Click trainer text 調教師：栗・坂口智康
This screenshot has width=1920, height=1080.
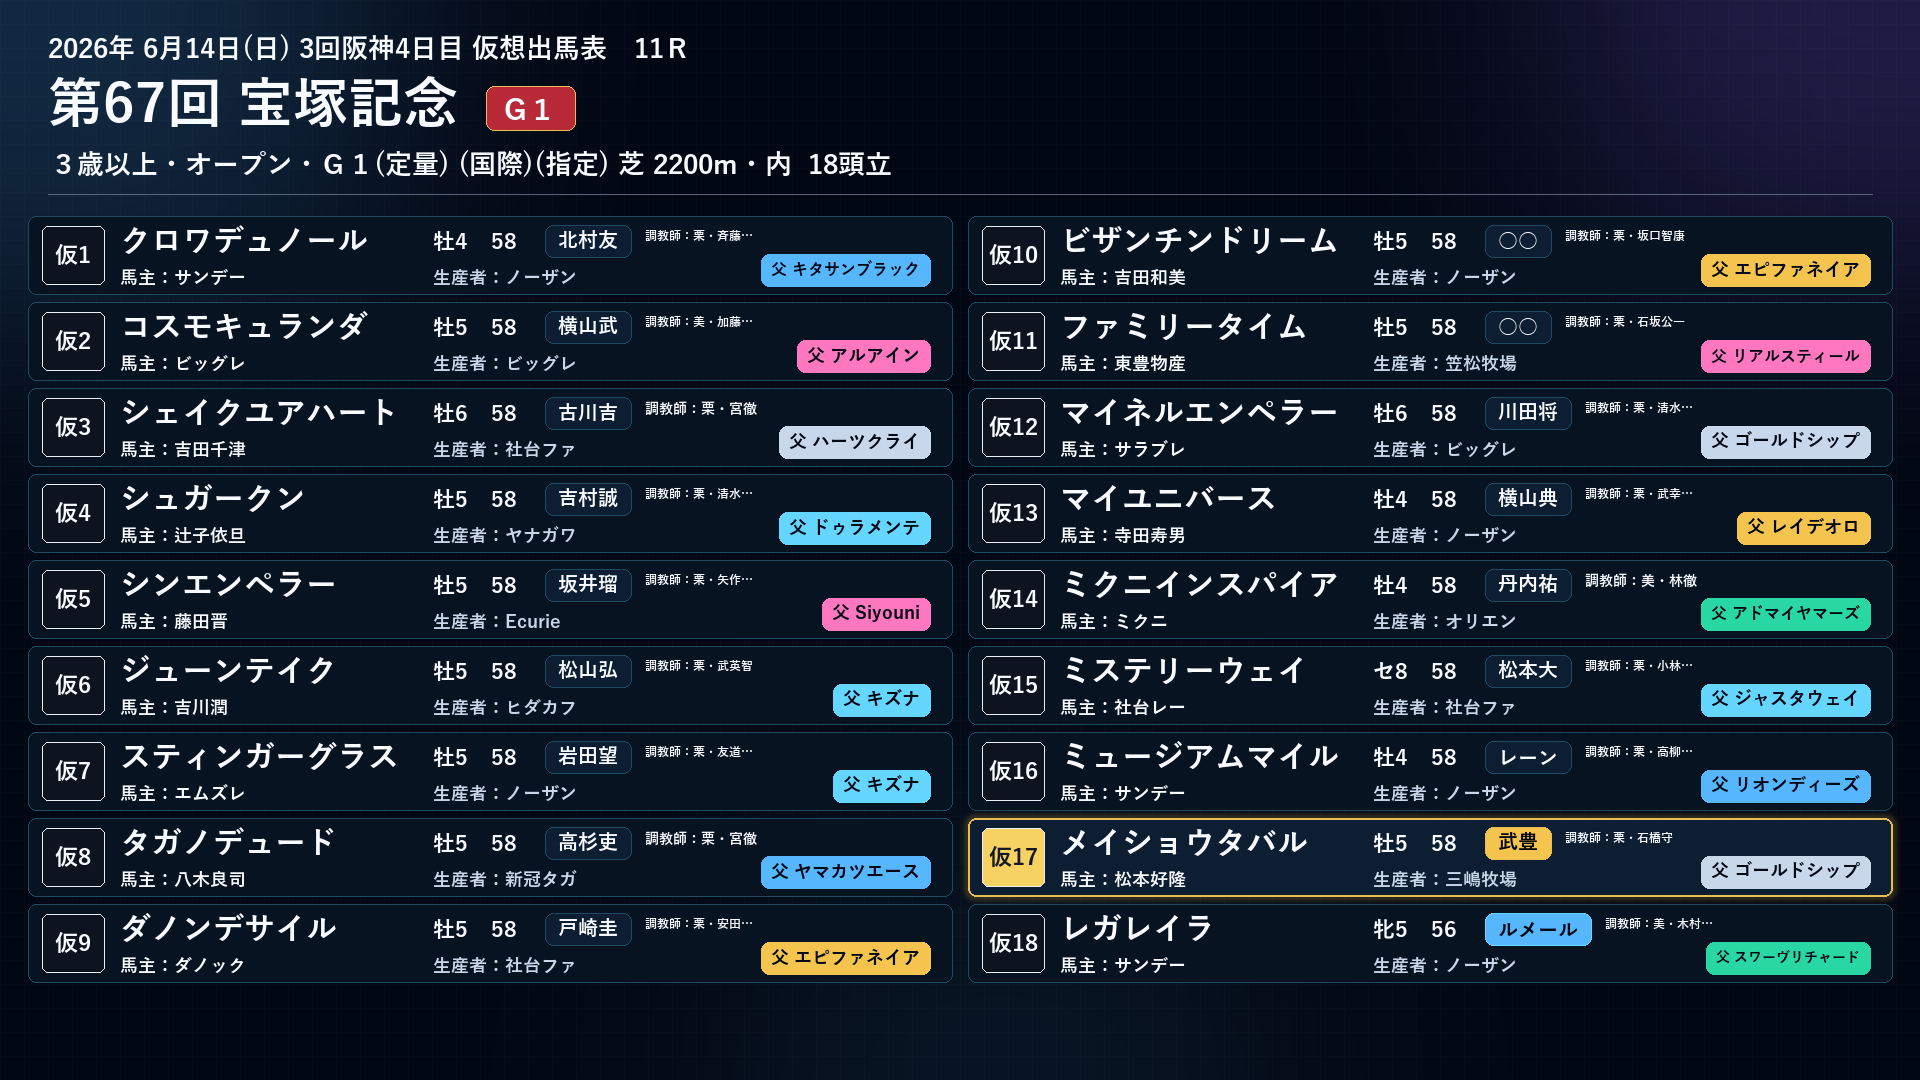tap(1625, 236)
